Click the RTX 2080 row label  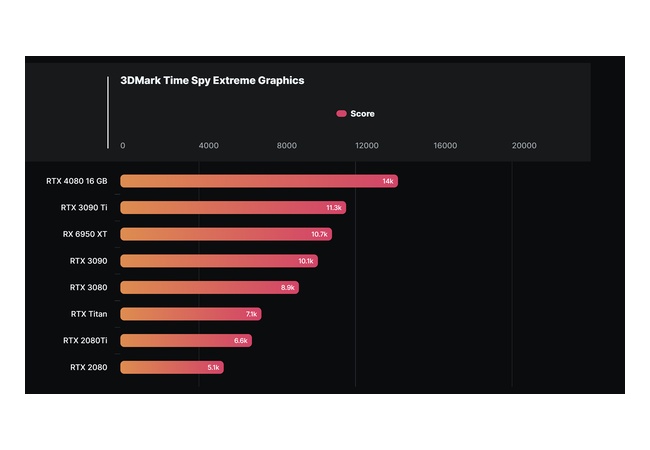coord(89,367)
